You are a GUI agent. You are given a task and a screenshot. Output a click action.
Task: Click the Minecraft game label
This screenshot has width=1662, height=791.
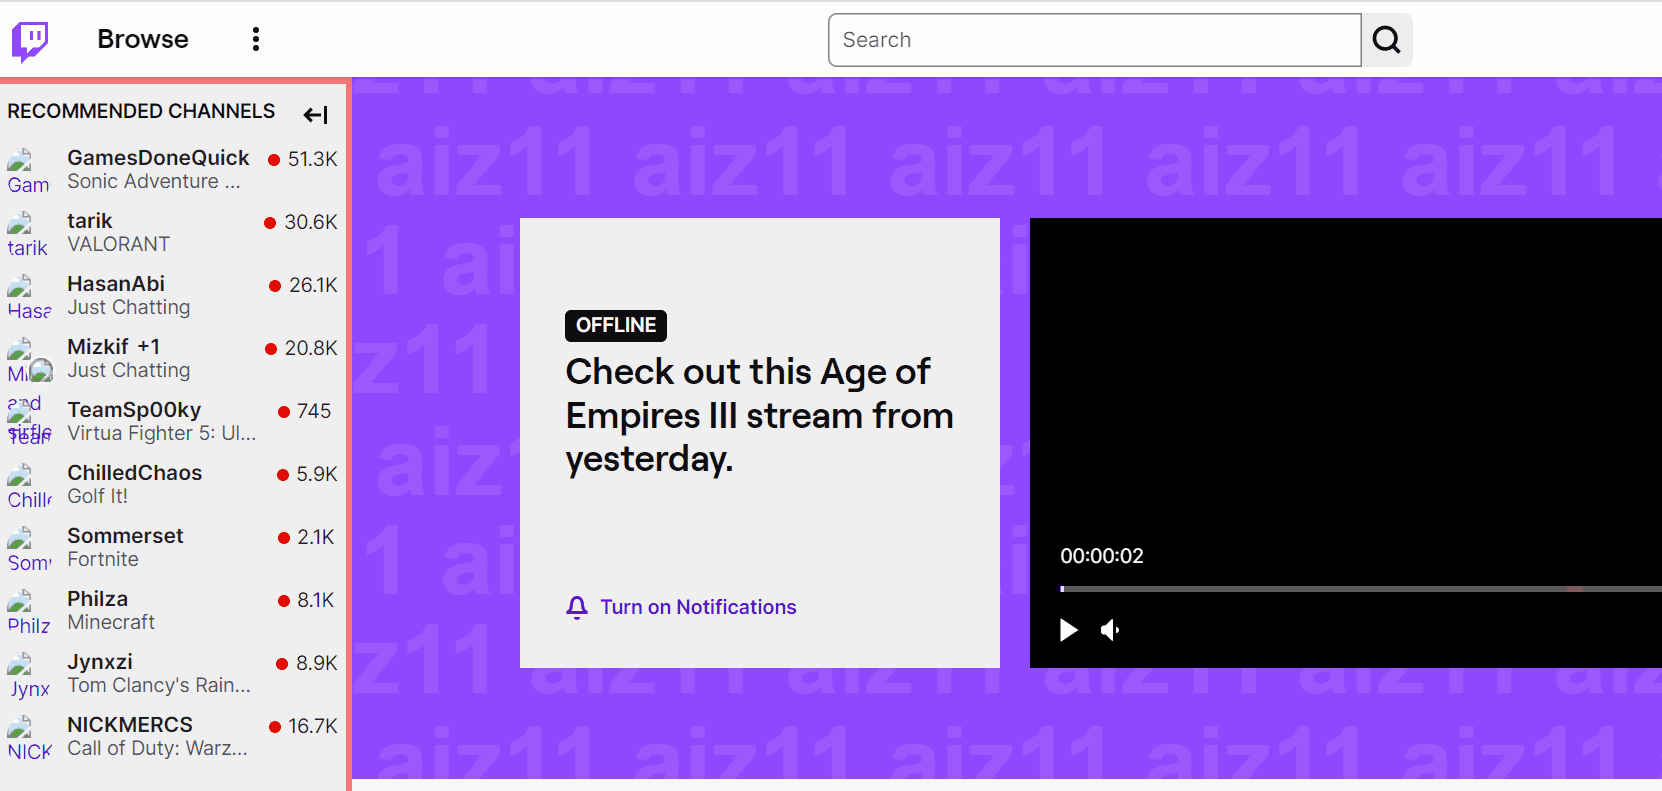111,623
